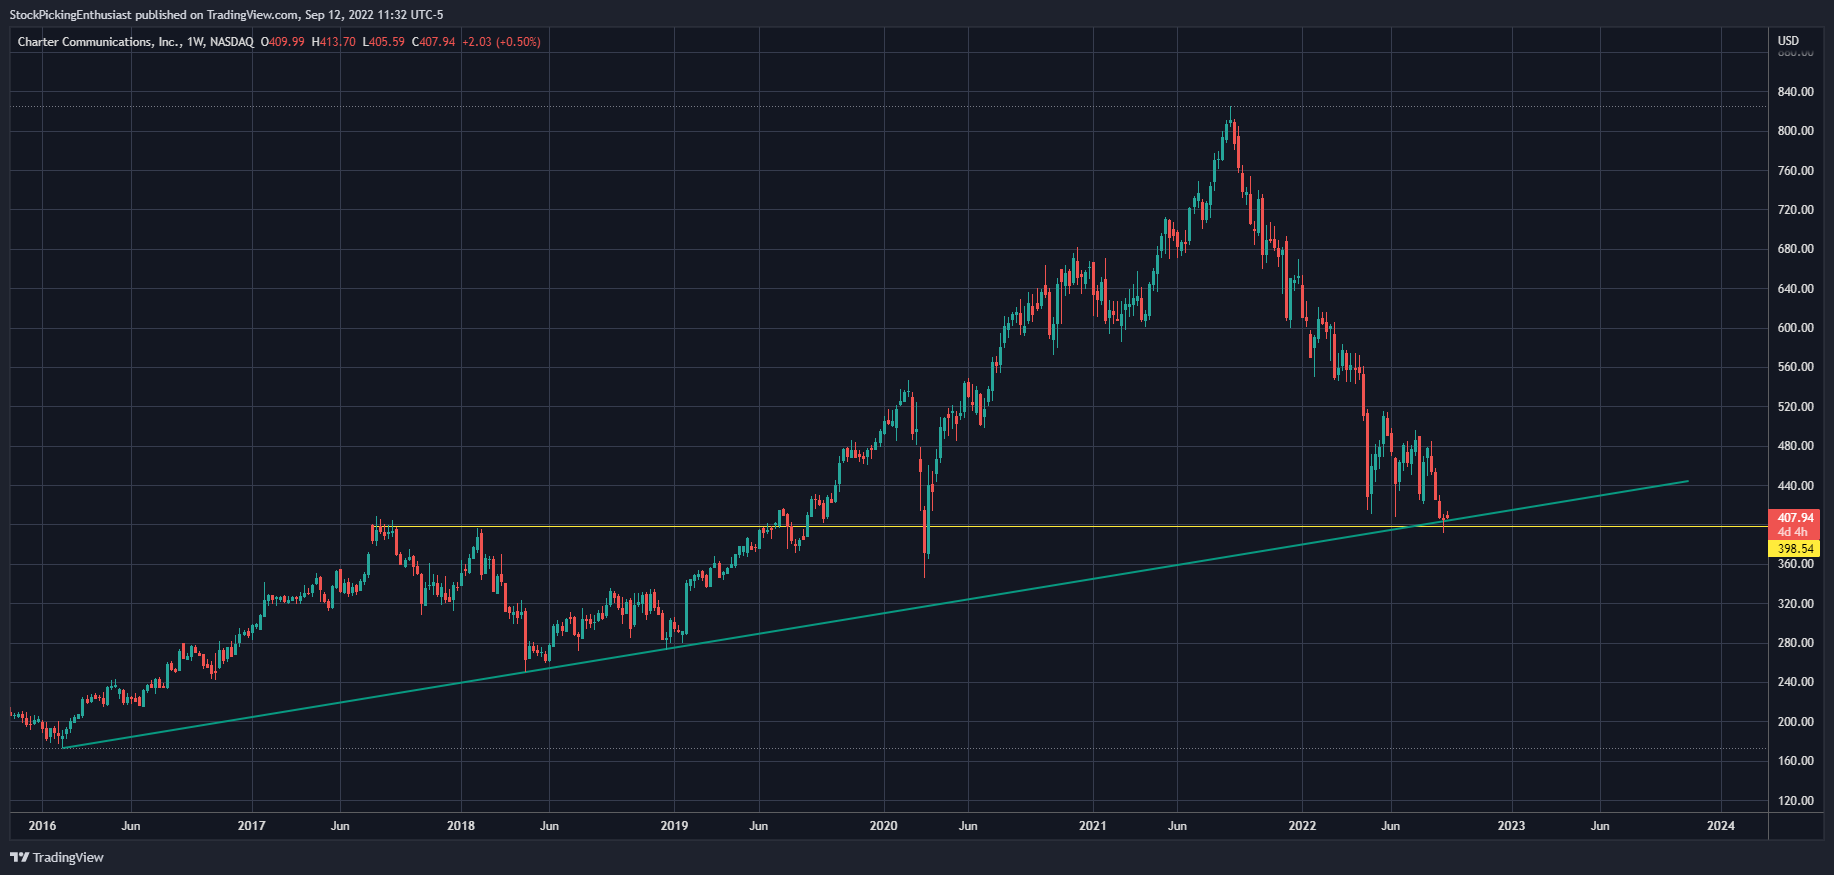Click the 680.00 price axis label
Screen dimensions: 1834x875
pos(1795,249)
